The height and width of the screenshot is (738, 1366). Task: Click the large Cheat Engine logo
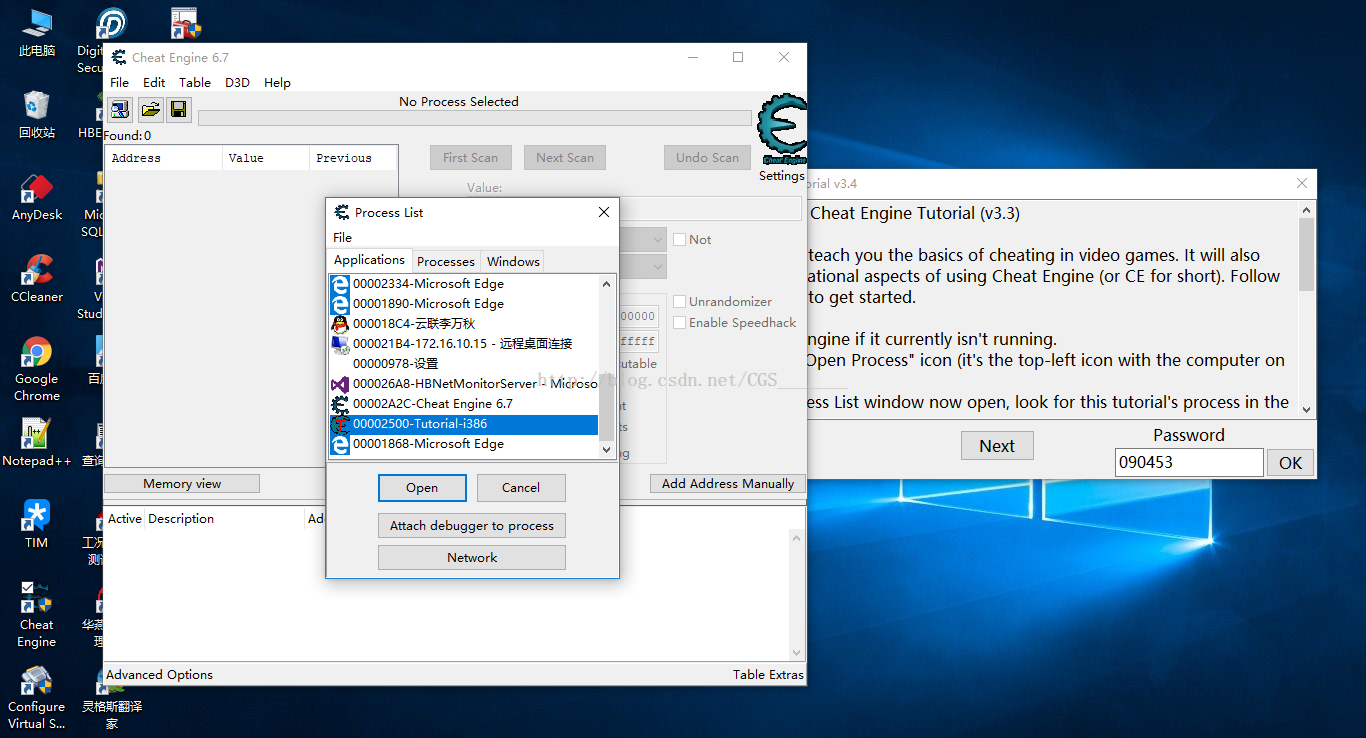[x=782, y=130]
